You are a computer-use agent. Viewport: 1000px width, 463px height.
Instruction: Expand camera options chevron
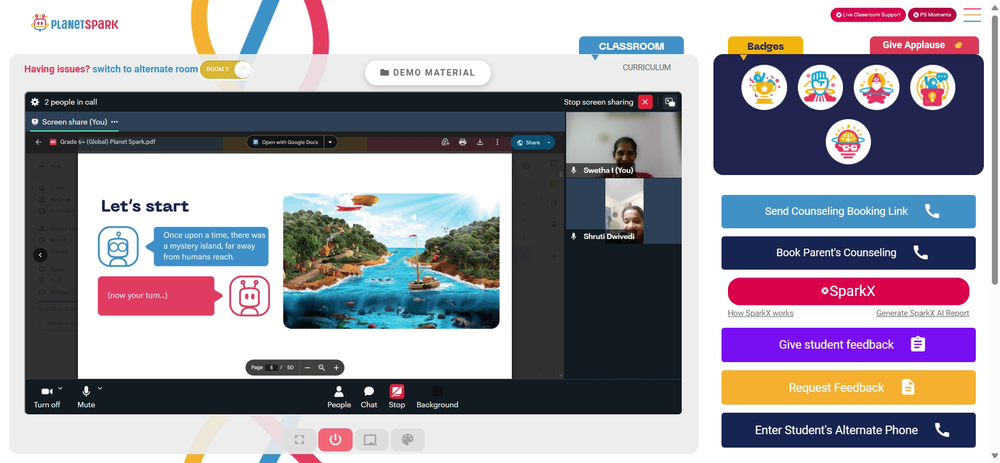61,388
